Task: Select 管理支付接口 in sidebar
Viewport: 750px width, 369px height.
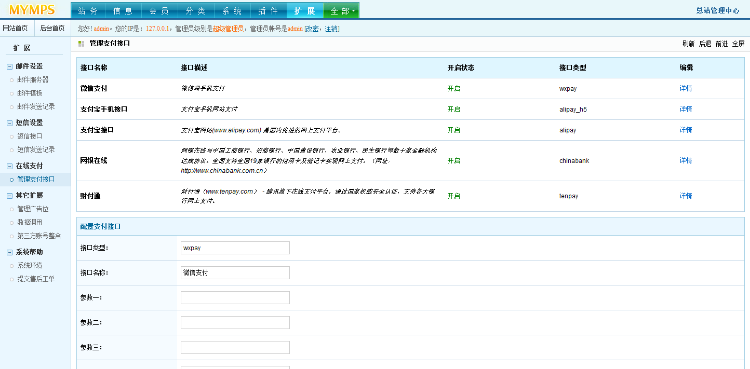Action: pyautogui.click(x=36, y=179)
